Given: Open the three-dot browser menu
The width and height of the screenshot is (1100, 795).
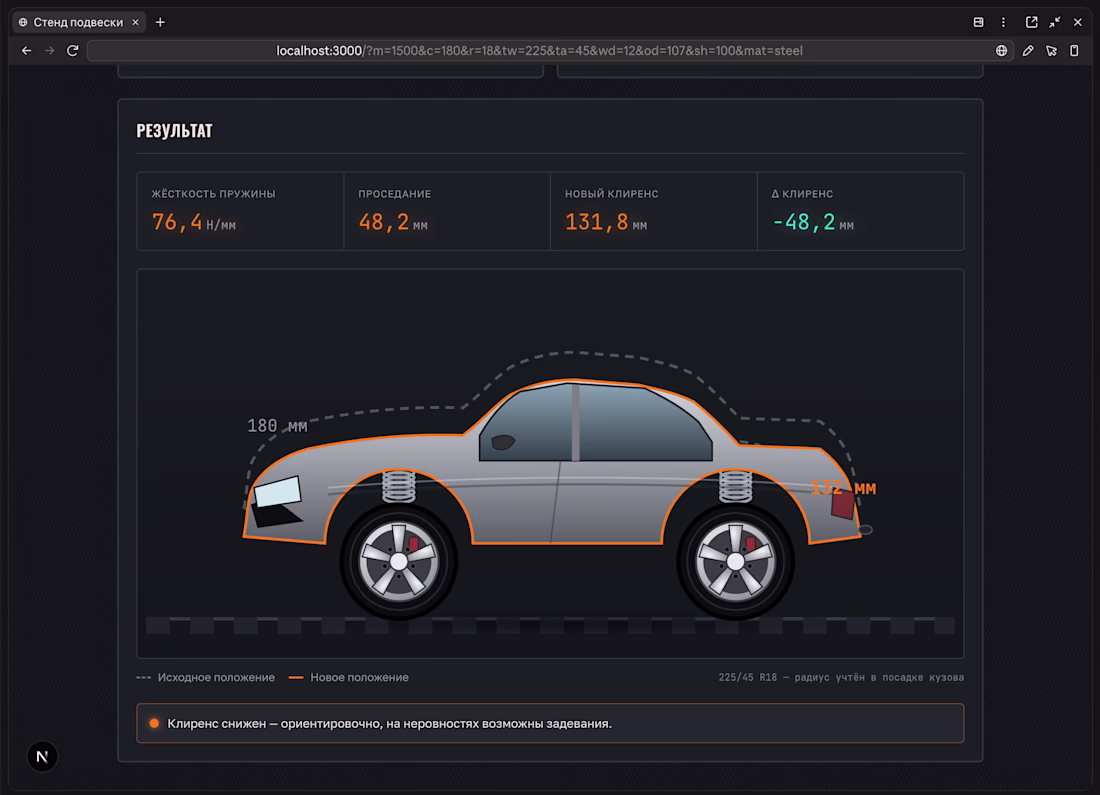Looking at the screenshot, I should click(1003, 22).
